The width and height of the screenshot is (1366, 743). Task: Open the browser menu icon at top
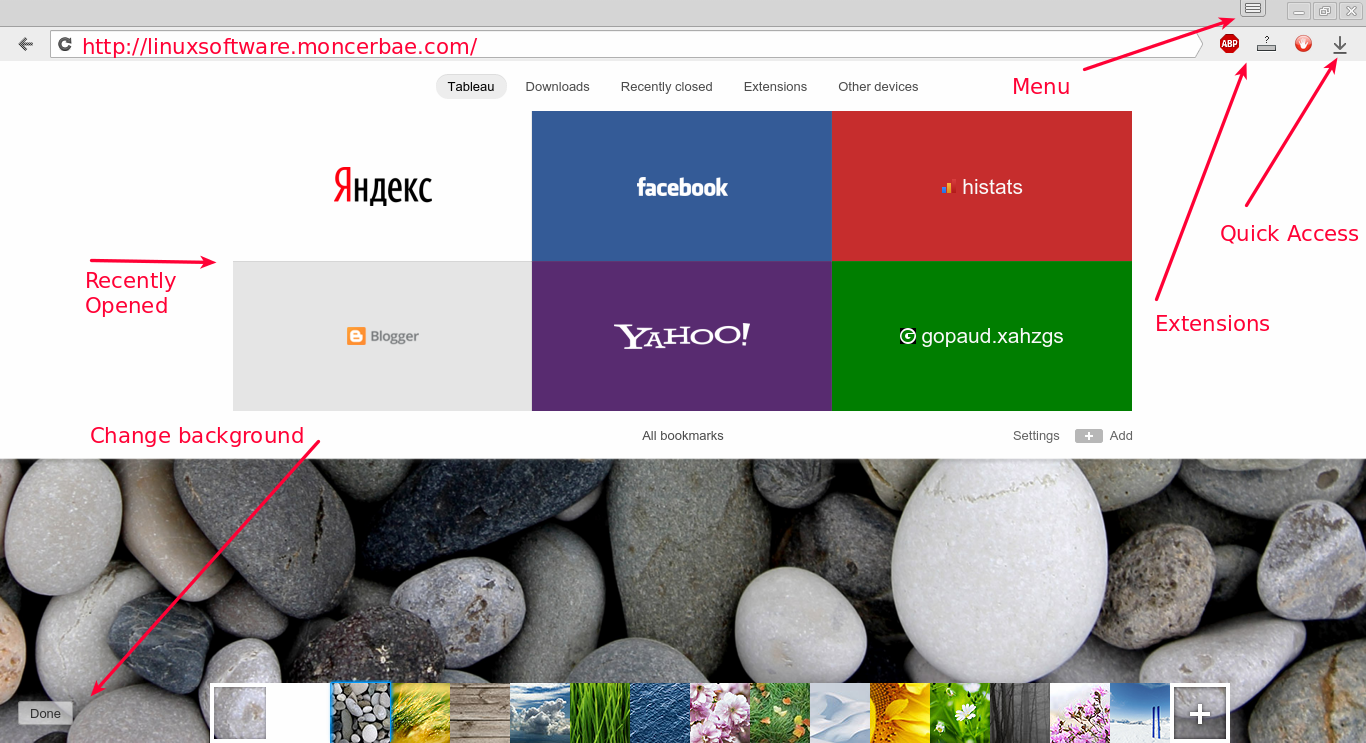[x=1253, y=8]
